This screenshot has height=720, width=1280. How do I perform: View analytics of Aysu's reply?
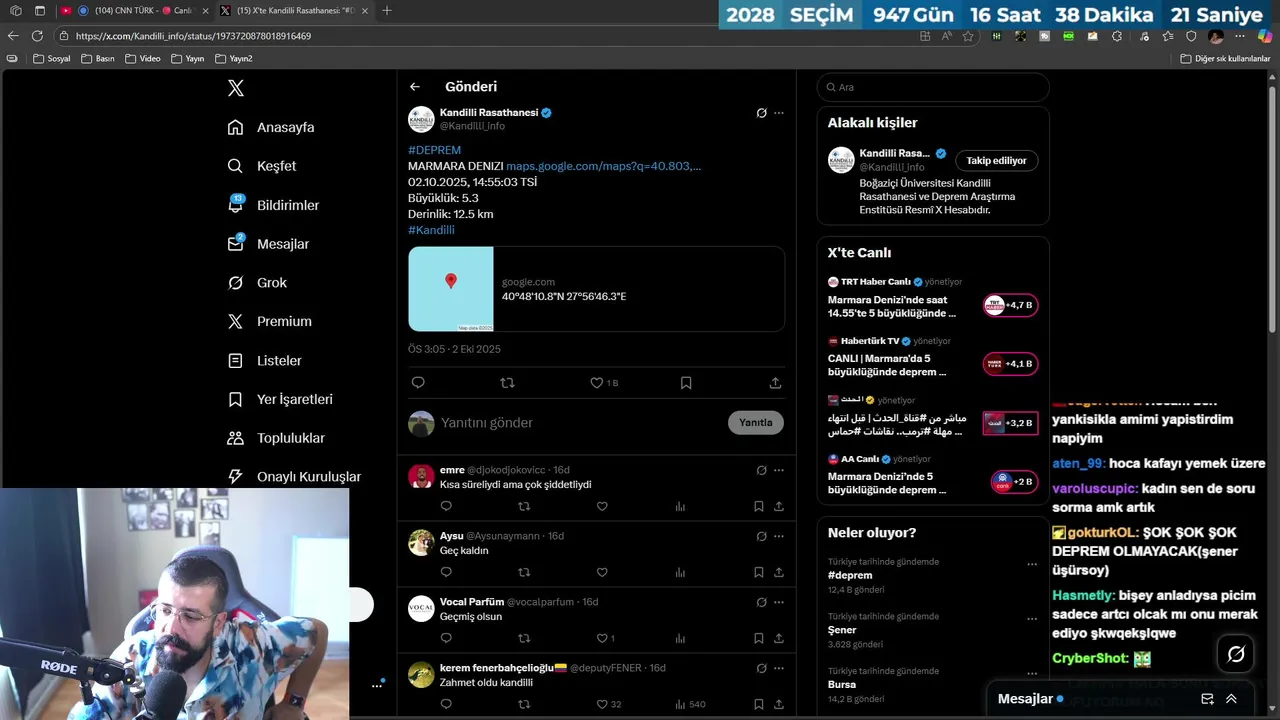click(680, 573)
